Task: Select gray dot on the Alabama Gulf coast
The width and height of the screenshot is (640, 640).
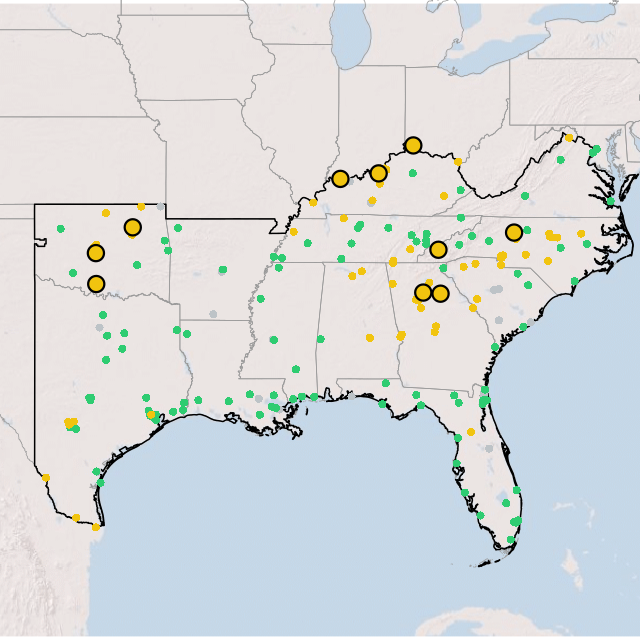Action: click(351, 396)
